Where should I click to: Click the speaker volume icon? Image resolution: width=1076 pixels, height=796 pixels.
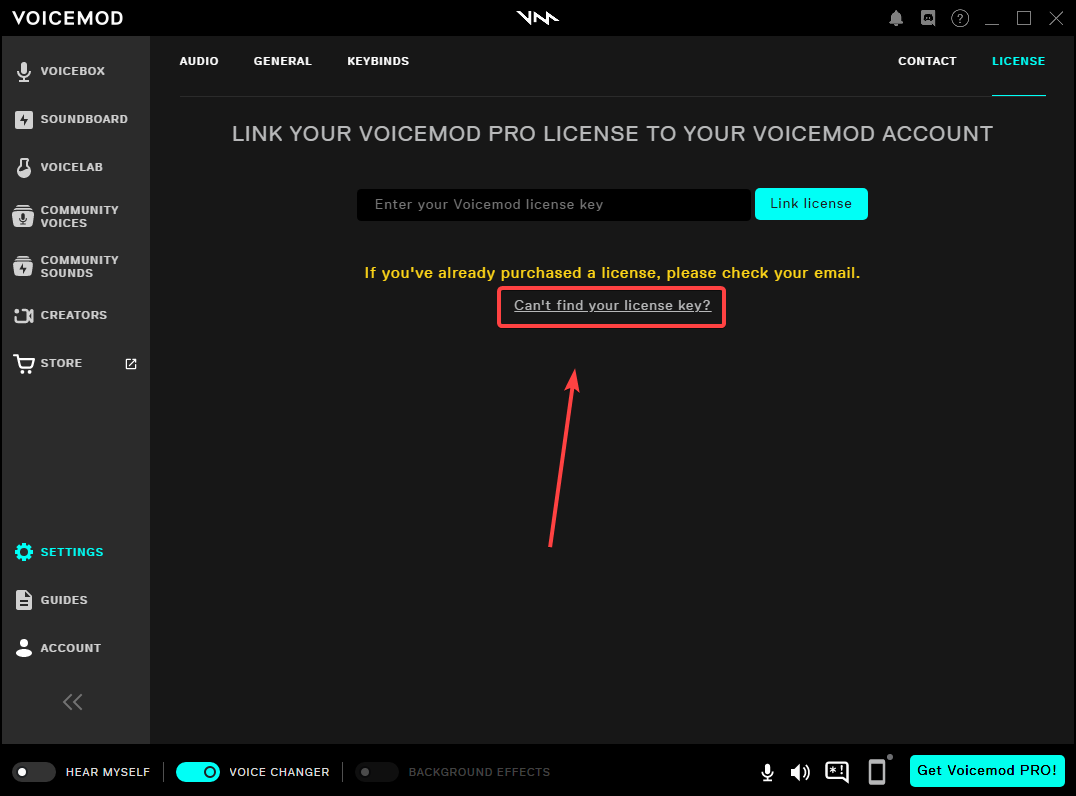[800, 773]
